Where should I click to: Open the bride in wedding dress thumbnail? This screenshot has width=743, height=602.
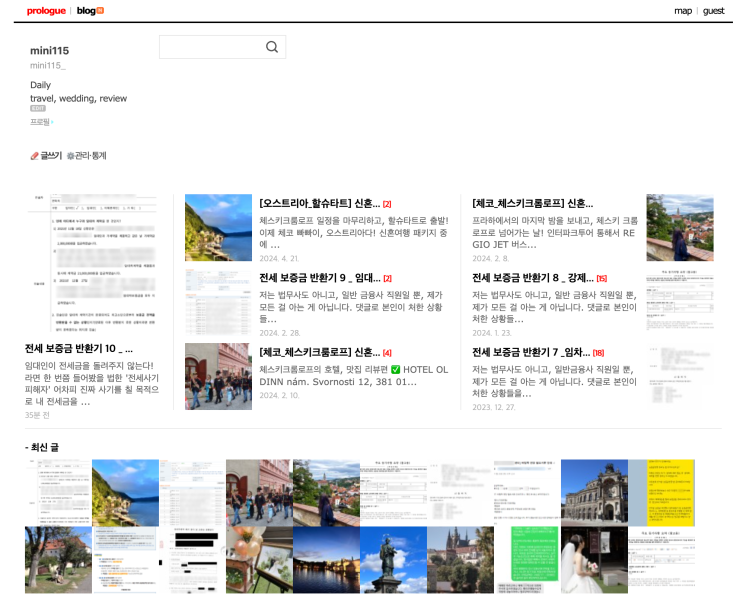[594, 560]
